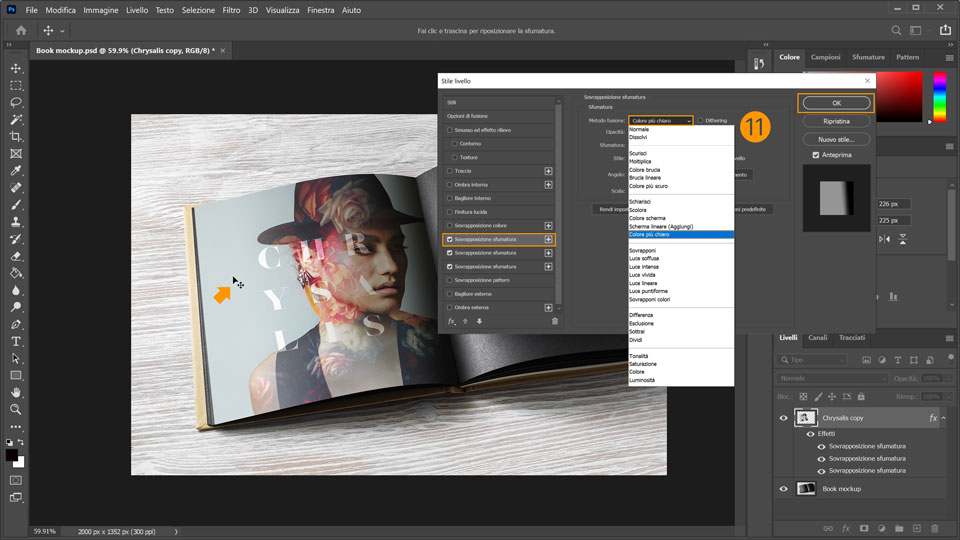This screenshot has height=540, width=960.
Task: Enable the Smusso ed effetto rilievo checkbox
Action: coord(450,130)
